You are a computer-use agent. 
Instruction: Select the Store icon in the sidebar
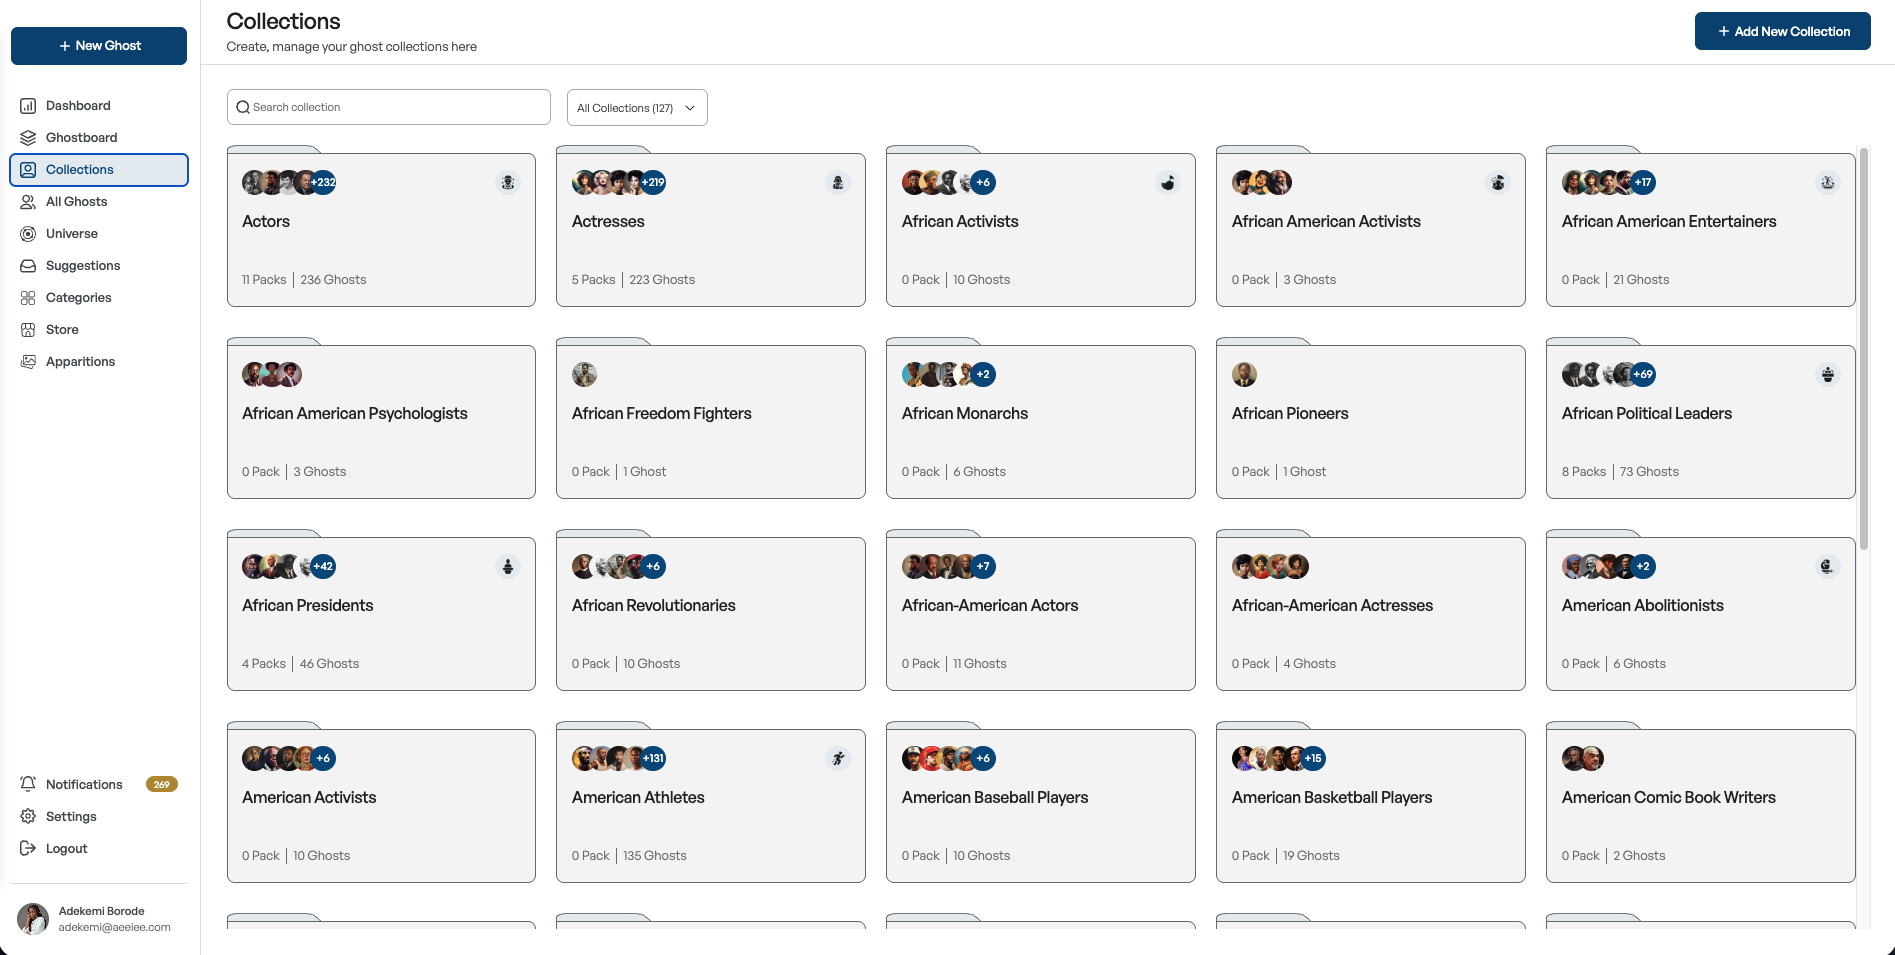[28, 330]
